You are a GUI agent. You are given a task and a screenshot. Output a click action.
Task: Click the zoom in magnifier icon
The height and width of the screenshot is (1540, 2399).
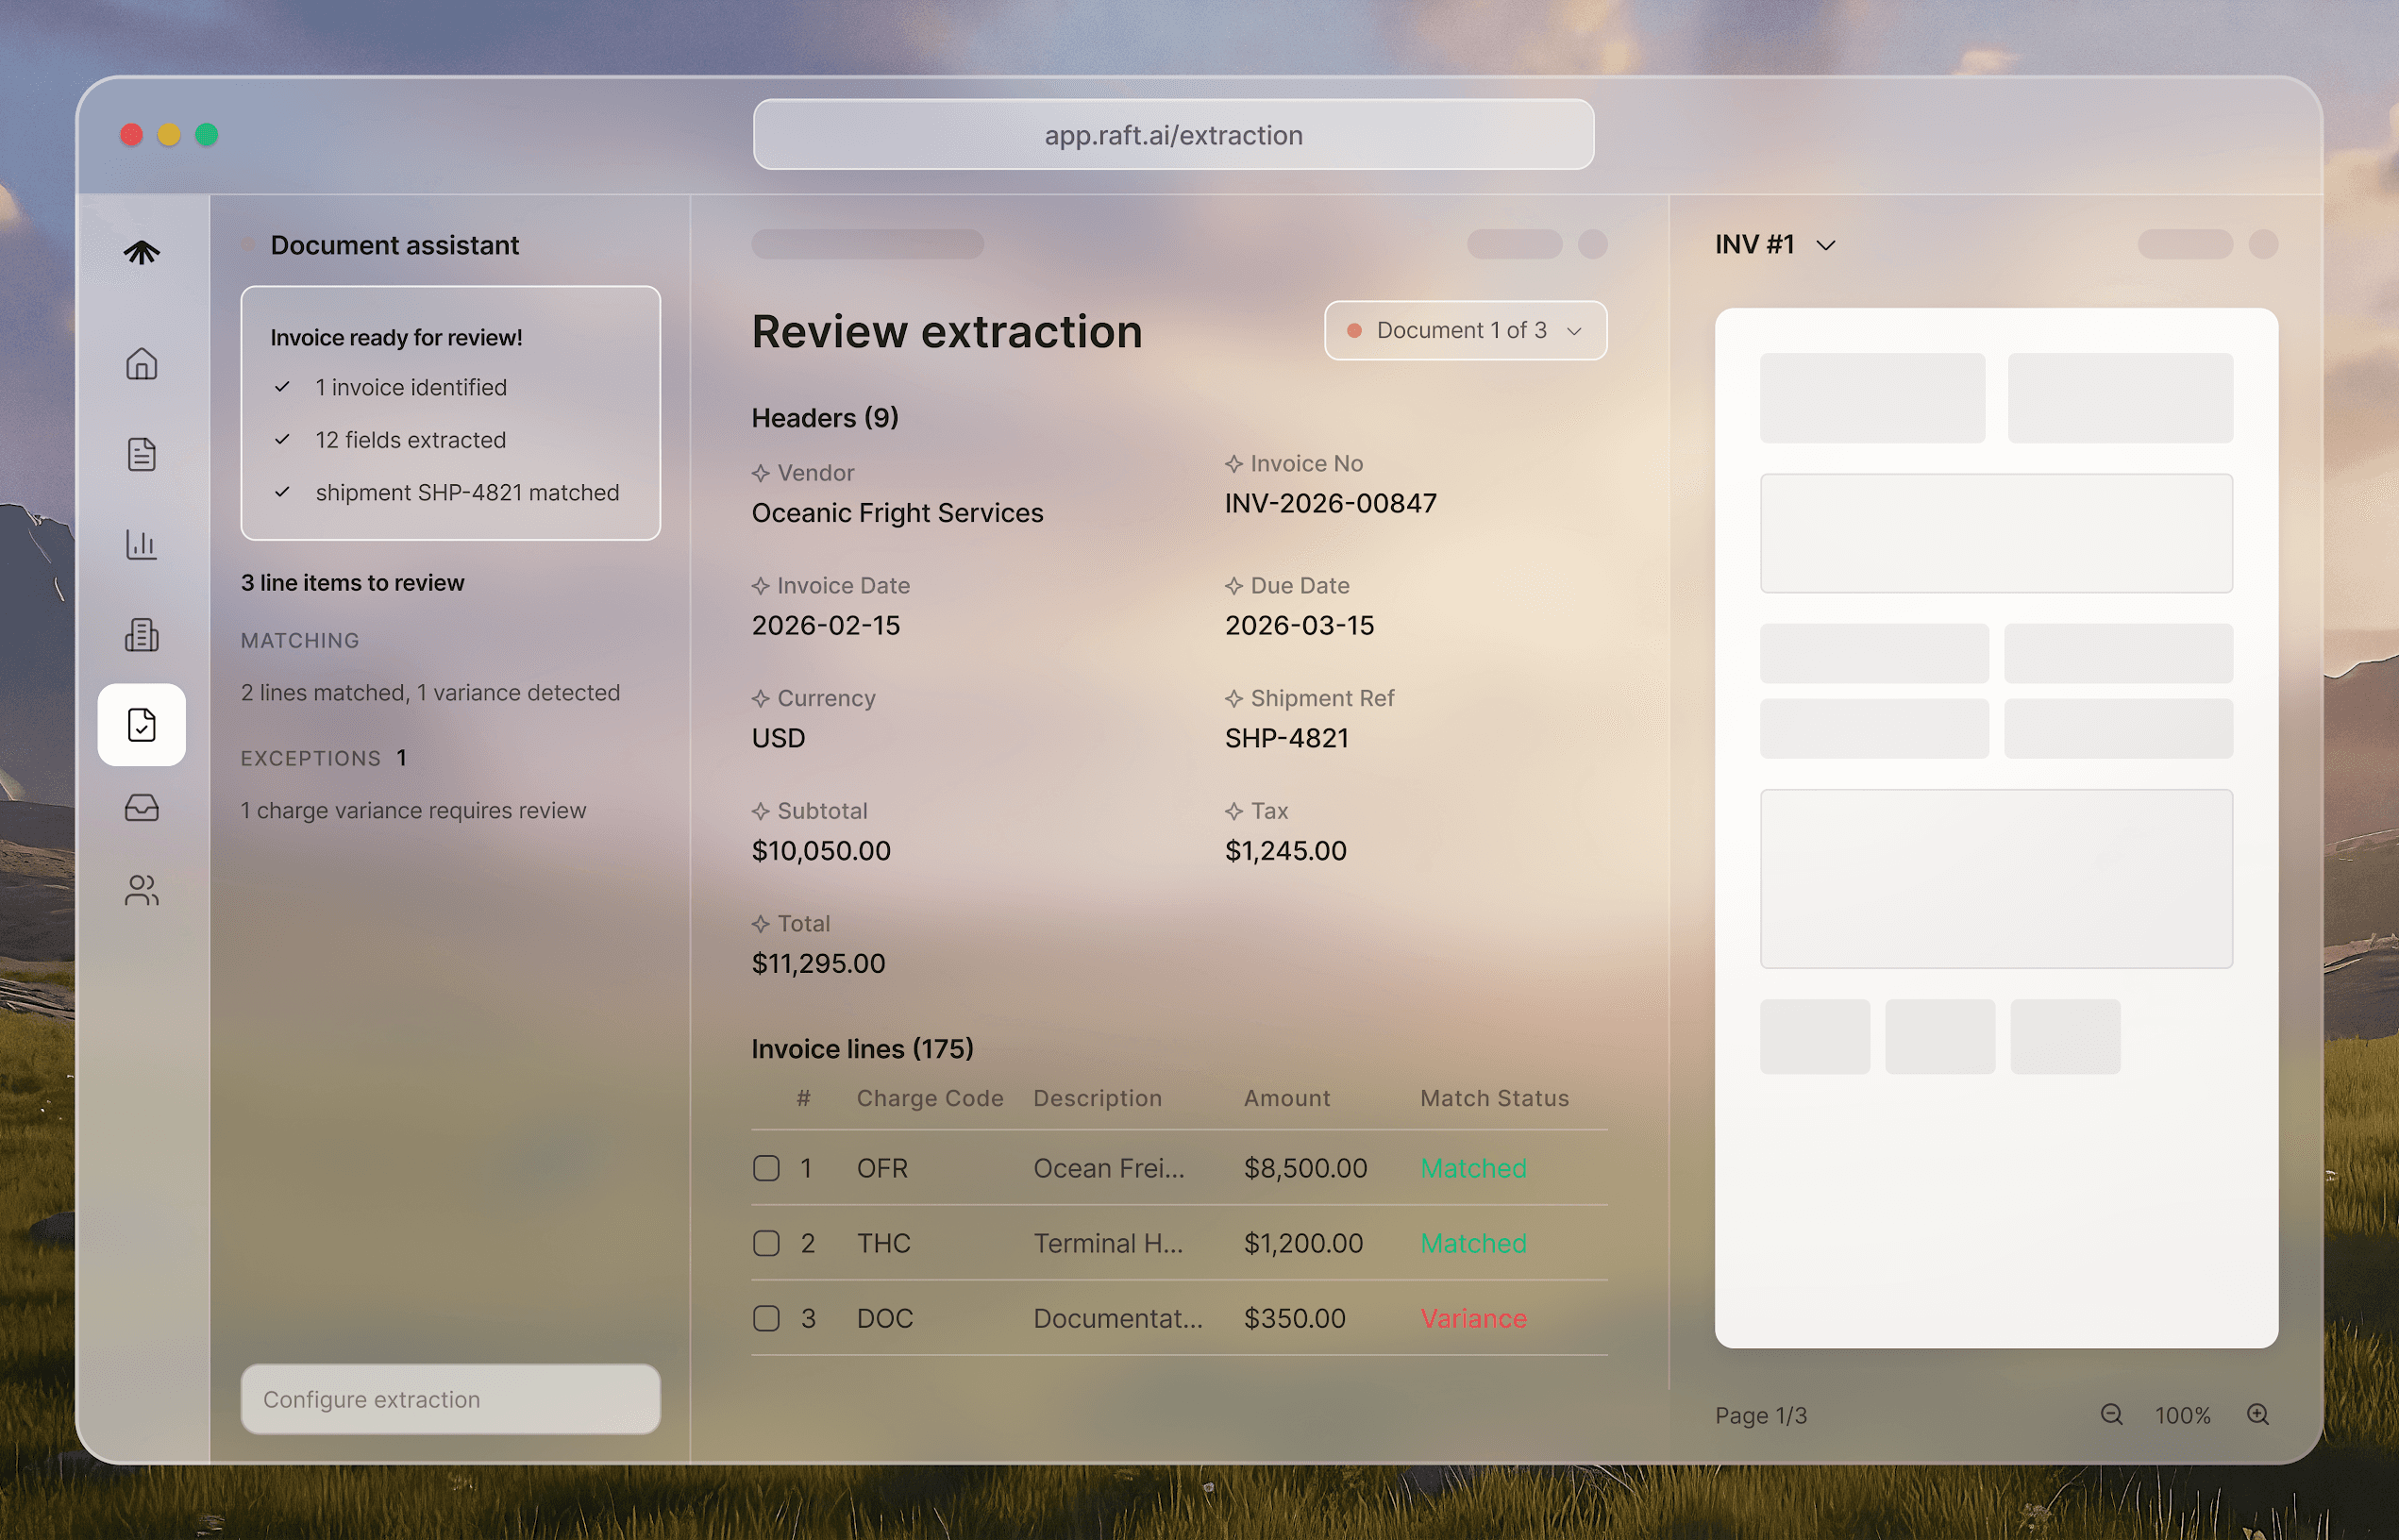[2257, 1414]
